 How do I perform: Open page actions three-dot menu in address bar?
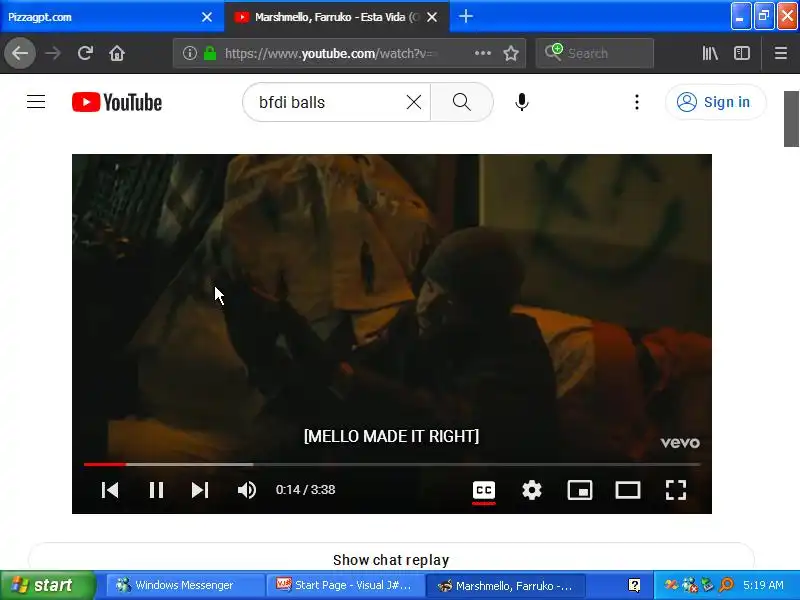pyautogui.click(x=483, y=53)
